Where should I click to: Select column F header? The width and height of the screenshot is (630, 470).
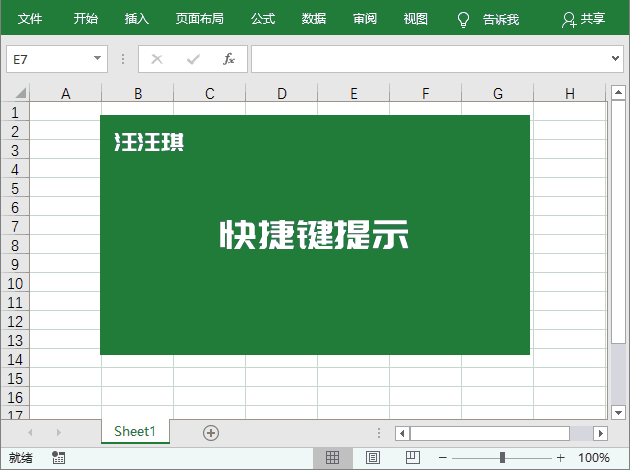coord(425,93)
